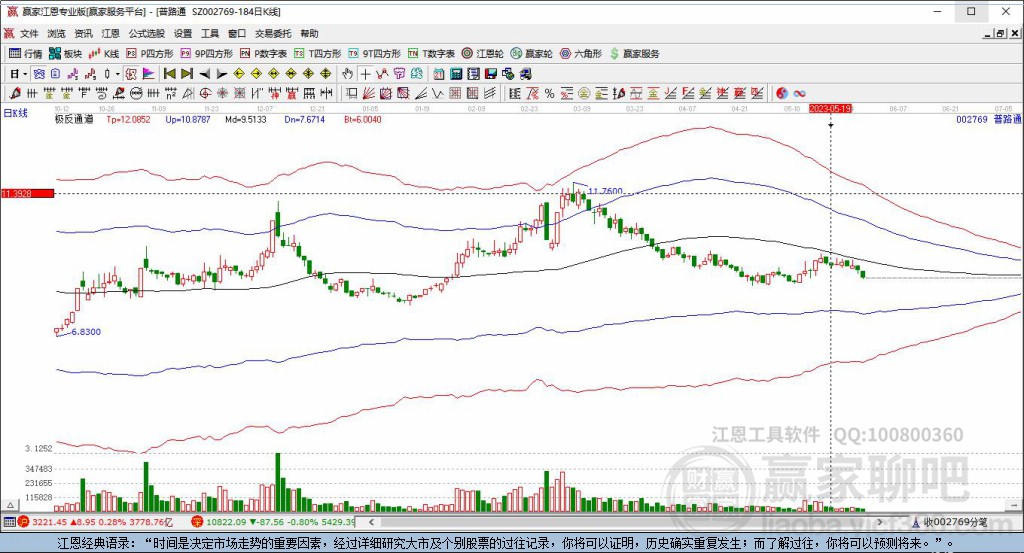Click the 日K线 label
1024x553 pixels.
click(x=16, y=113)
